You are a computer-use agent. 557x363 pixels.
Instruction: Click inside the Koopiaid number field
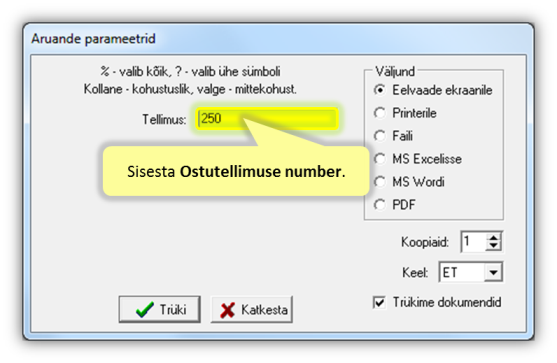(x=474, y=242)
